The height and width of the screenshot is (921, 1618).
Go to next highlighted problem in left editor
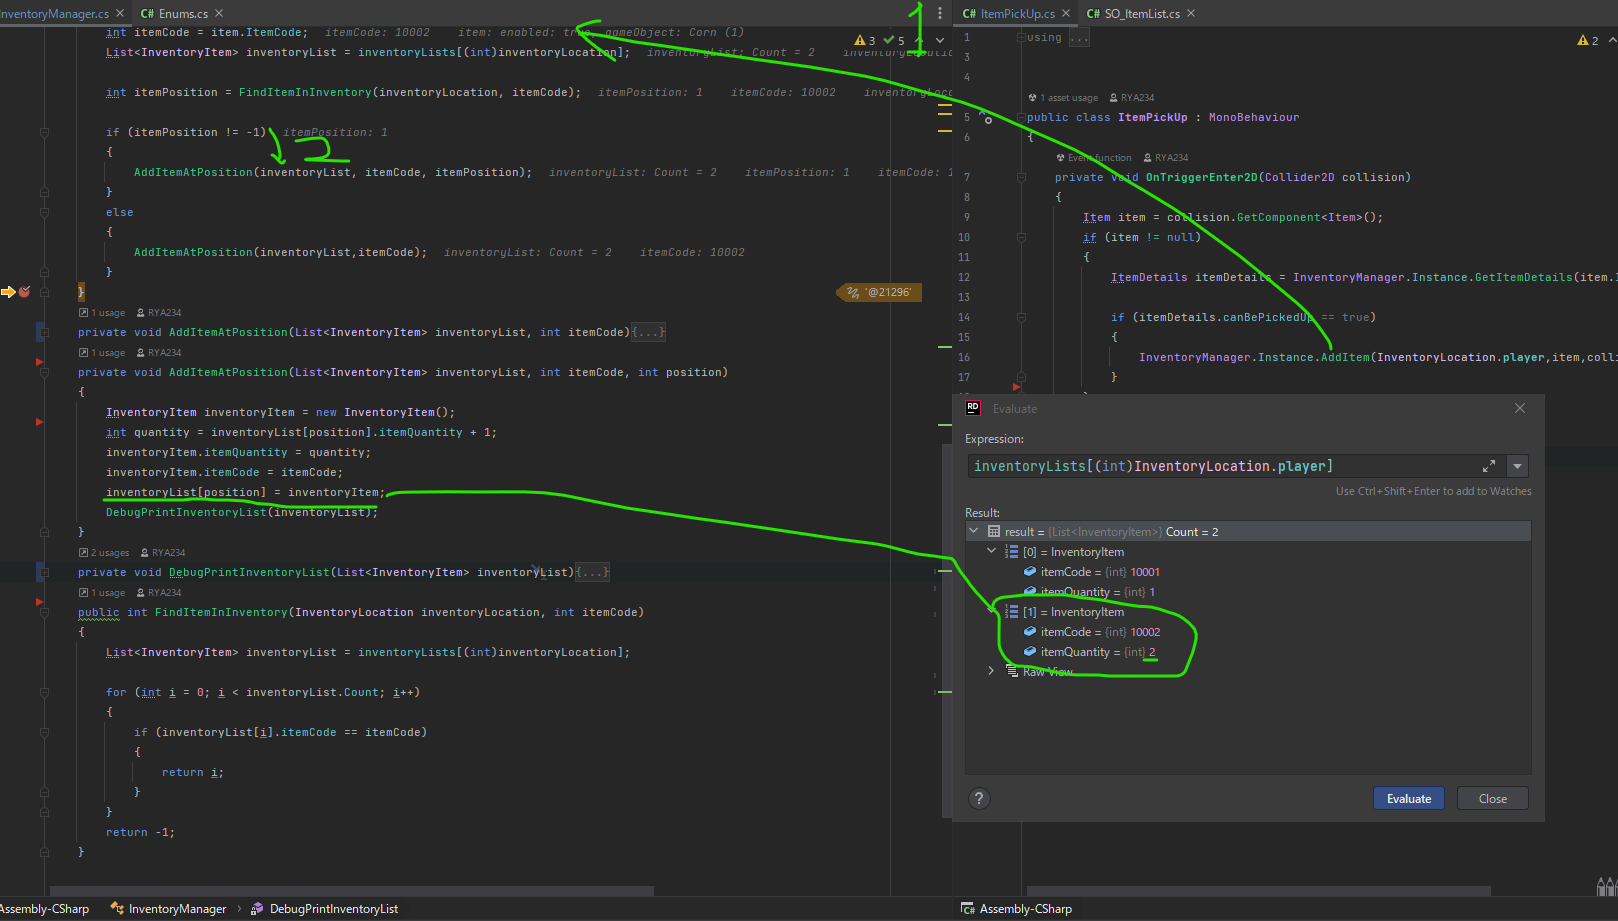point(940,40)
